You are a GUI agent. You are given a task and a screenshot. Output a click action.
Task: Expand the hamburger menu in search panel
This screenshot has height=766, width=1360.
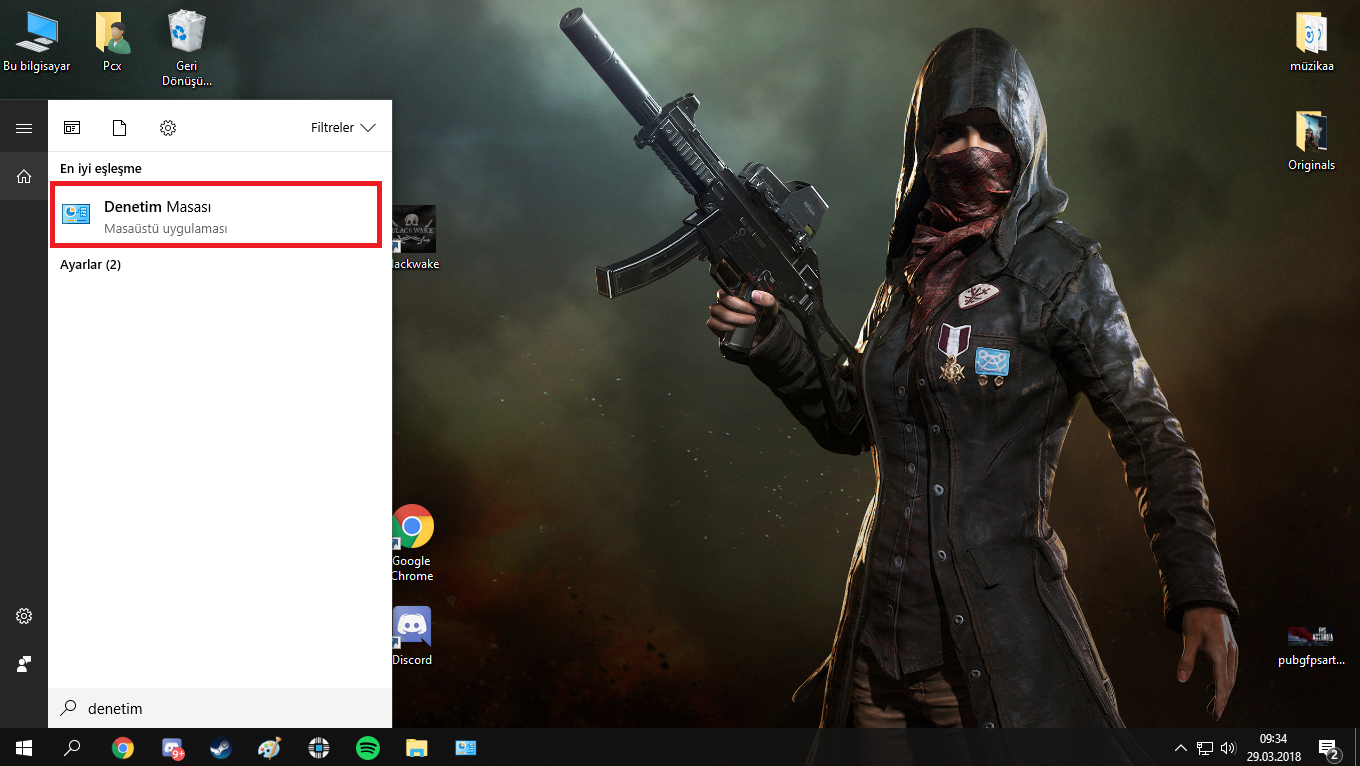pyautogui.click(x=24, y=128)
